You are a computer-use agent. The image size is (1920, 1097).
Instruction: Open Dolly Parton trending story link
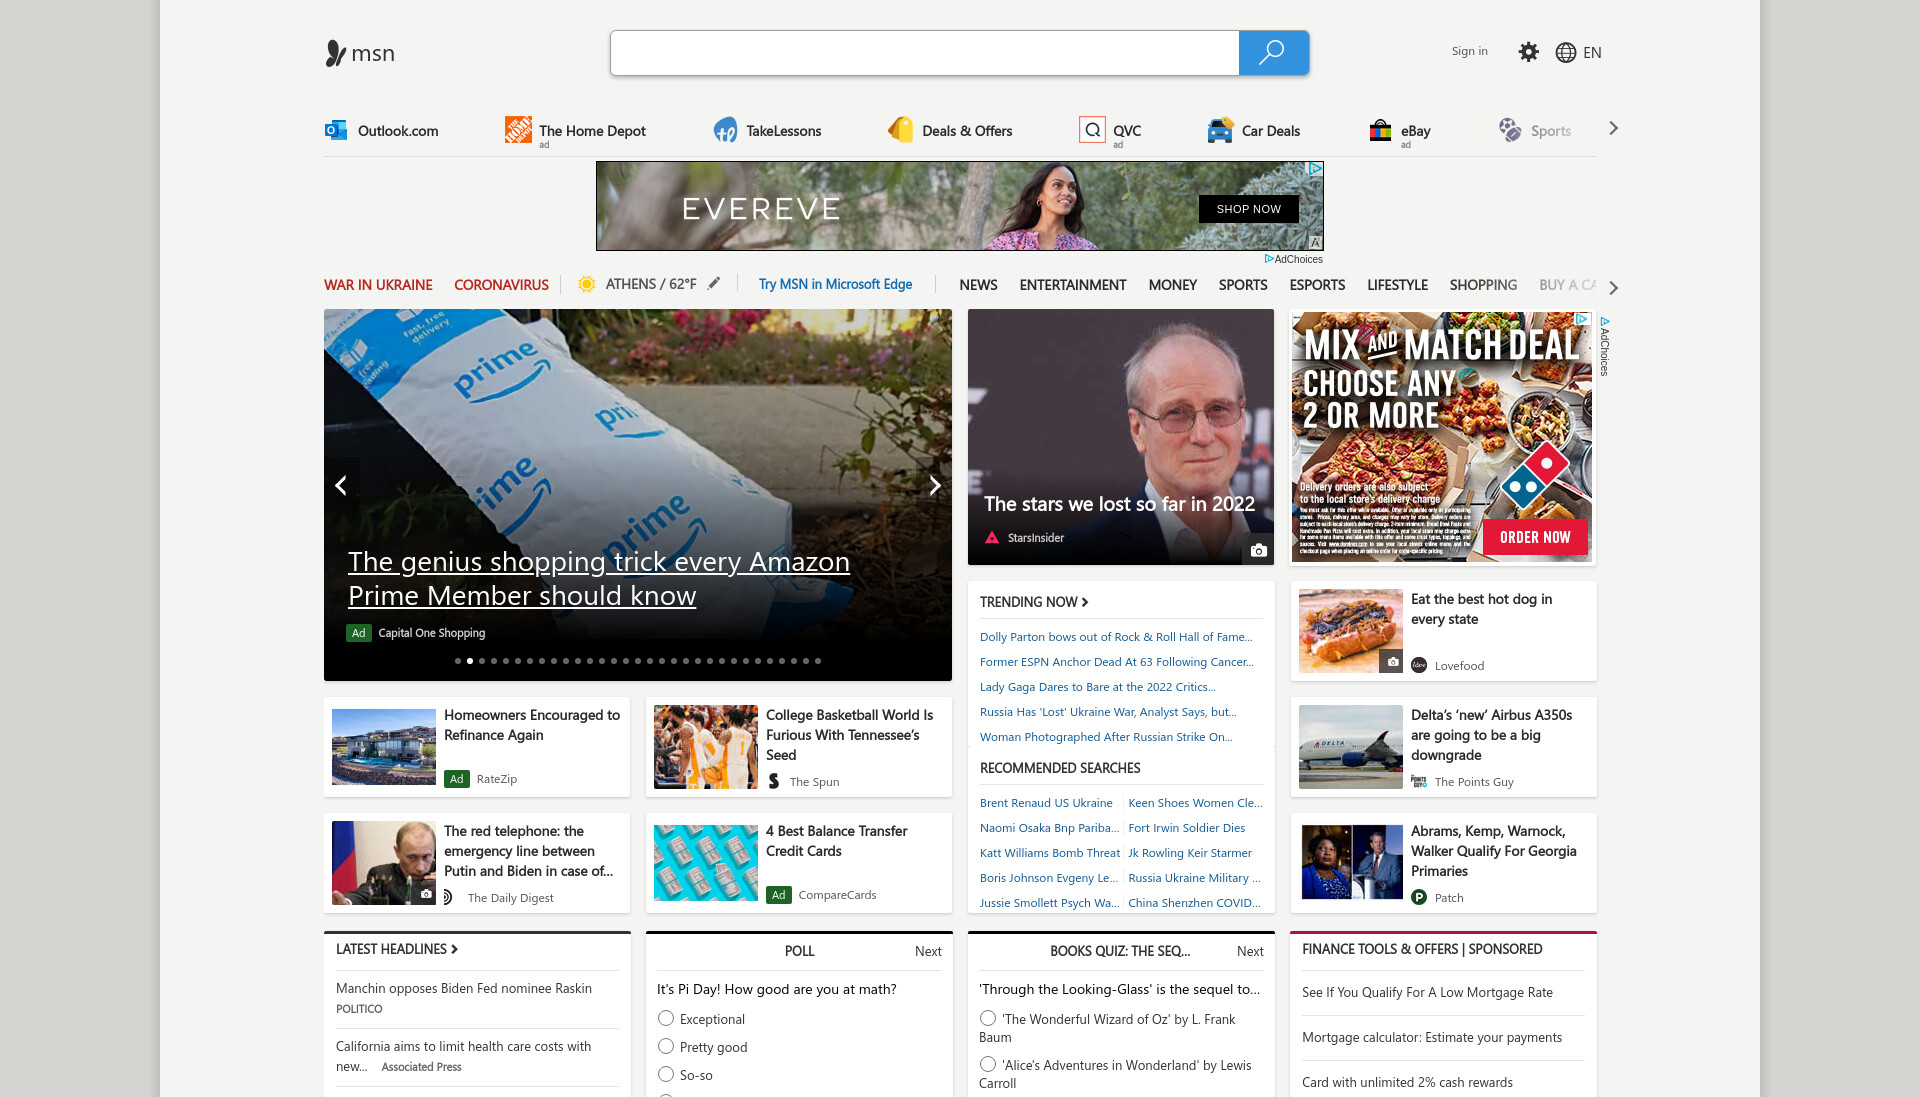point(1116,637)
